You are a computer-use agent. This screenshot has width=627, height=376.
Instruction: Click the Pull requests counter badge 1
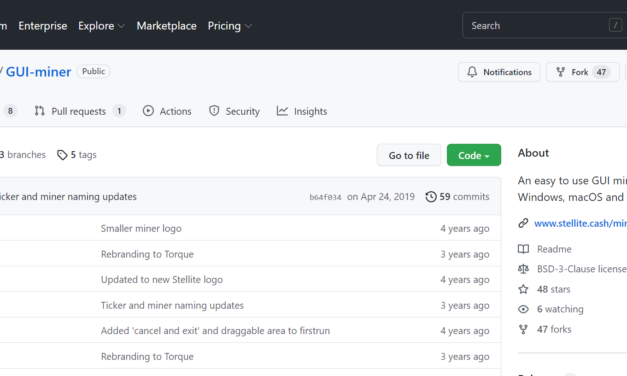(119, 111)
